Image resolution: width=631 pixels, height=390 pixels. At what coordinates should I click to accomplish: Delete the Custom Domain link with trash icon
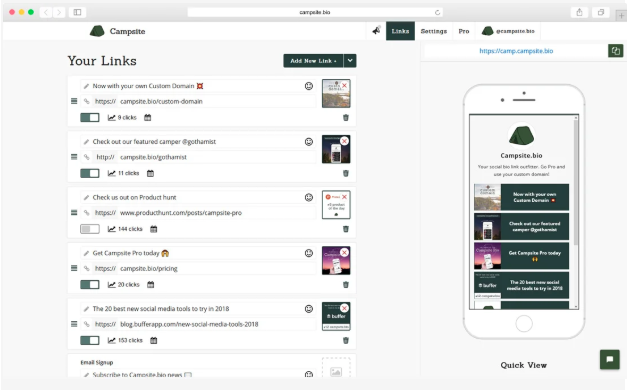coord(346,118)
